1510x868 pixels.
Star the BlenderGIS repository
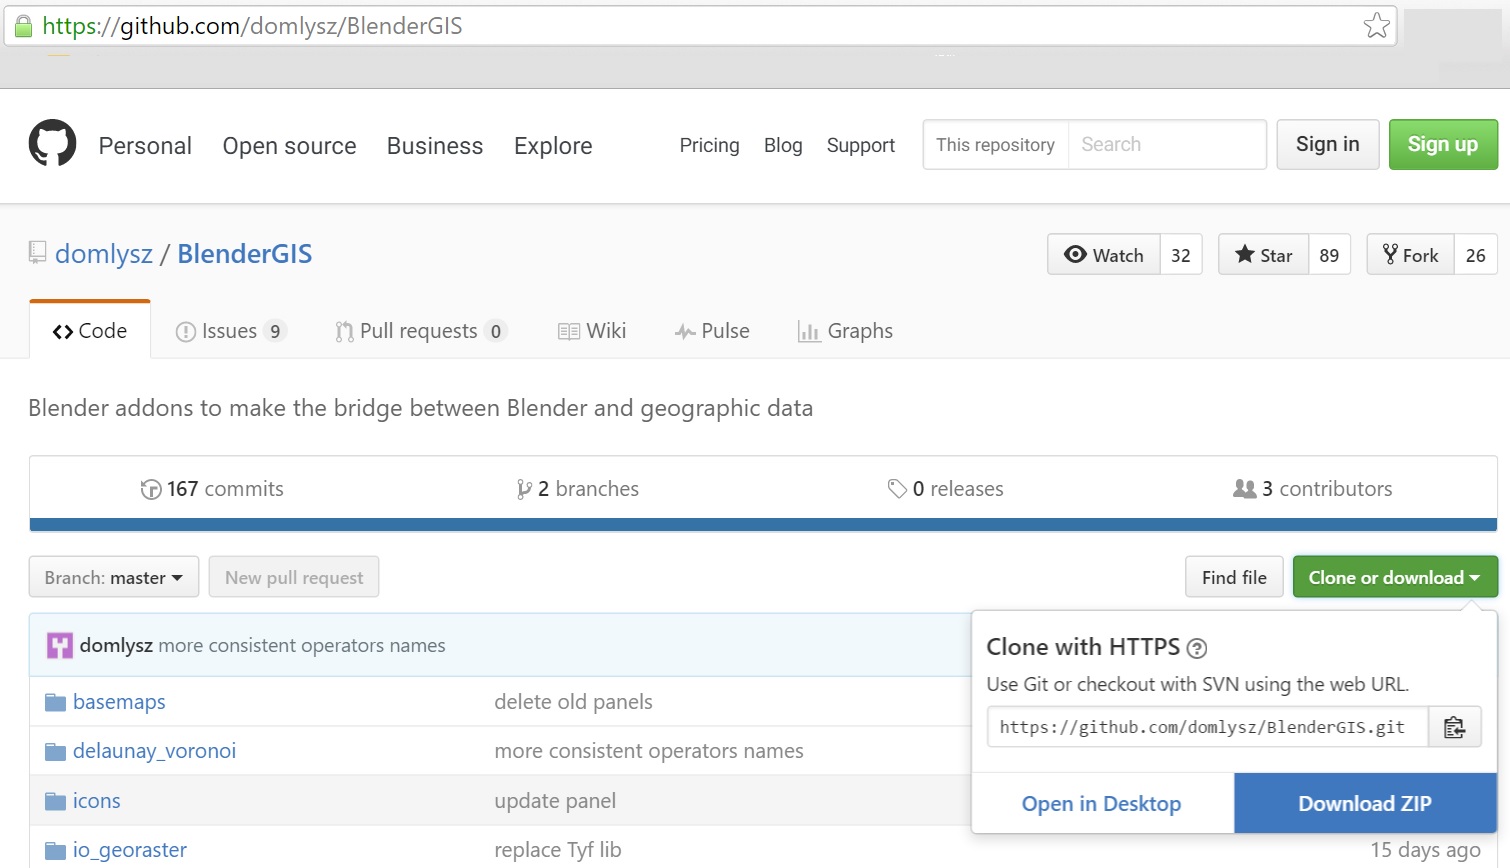click(x=1264, y=255)
